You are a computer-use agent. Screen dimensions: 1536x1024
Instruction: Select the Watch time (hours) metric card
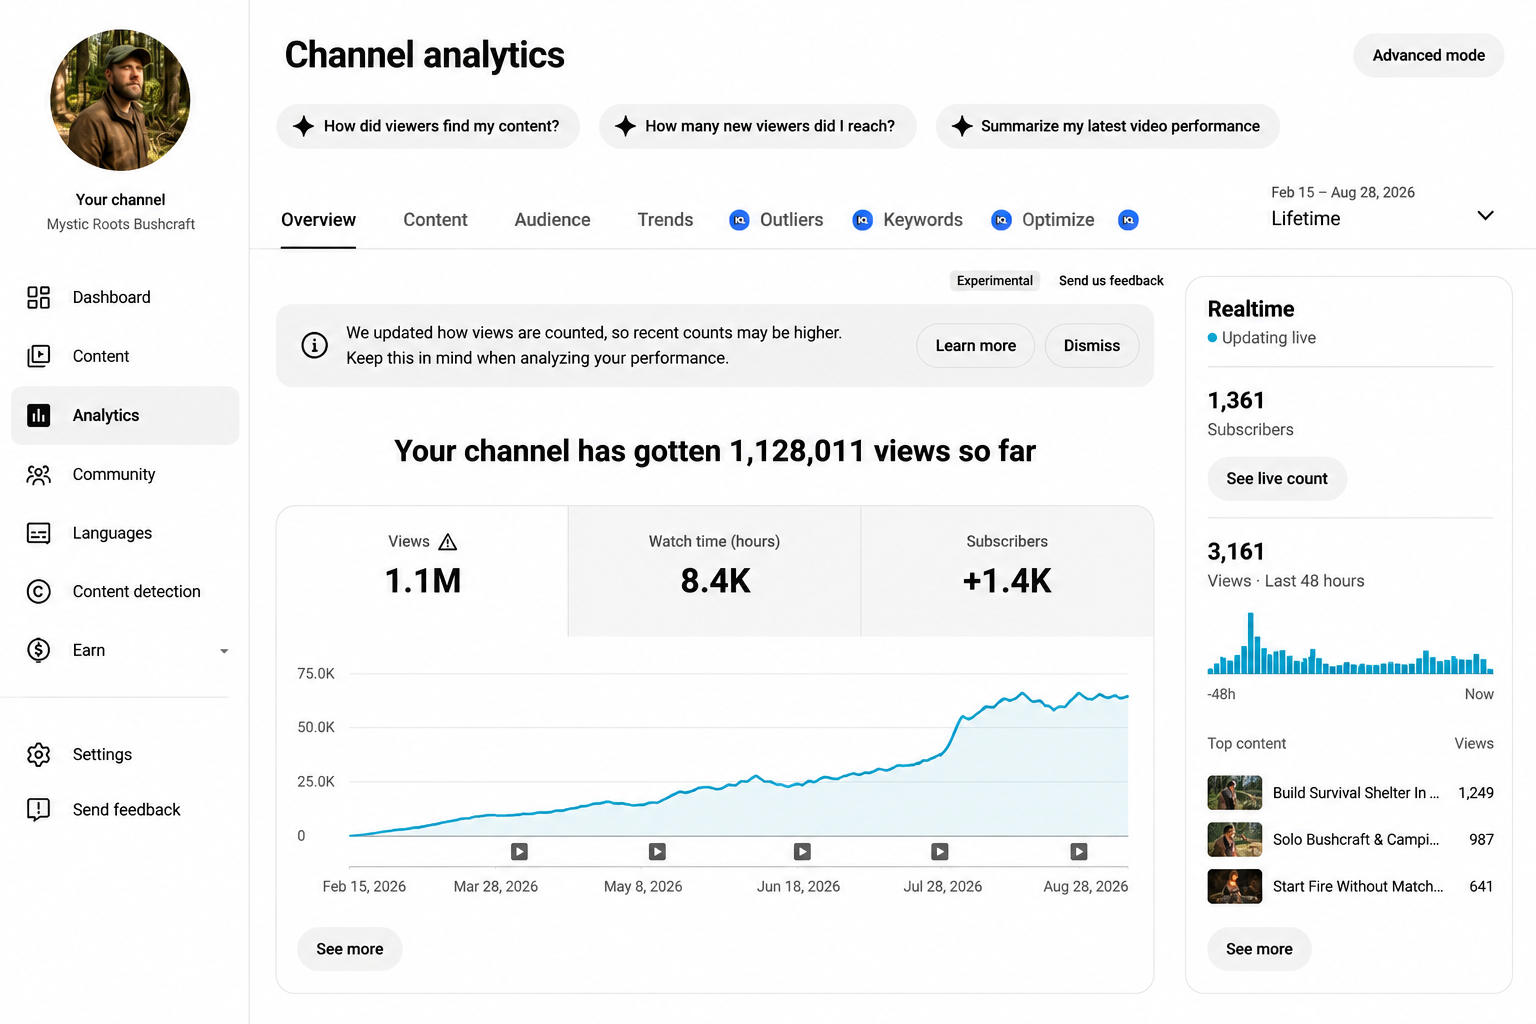point(714,571)
